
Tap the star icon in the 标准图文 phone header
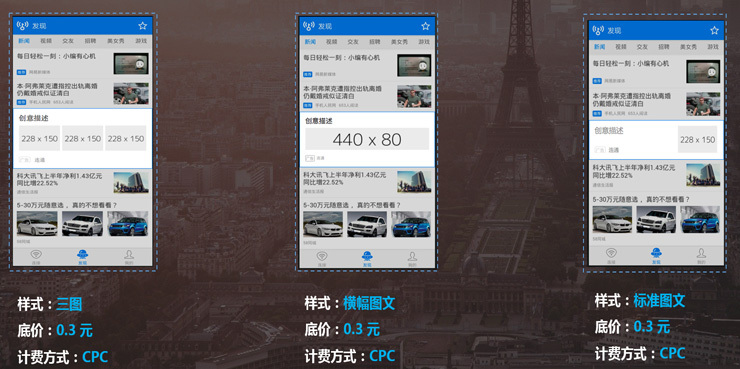click(x=714, y=30)
